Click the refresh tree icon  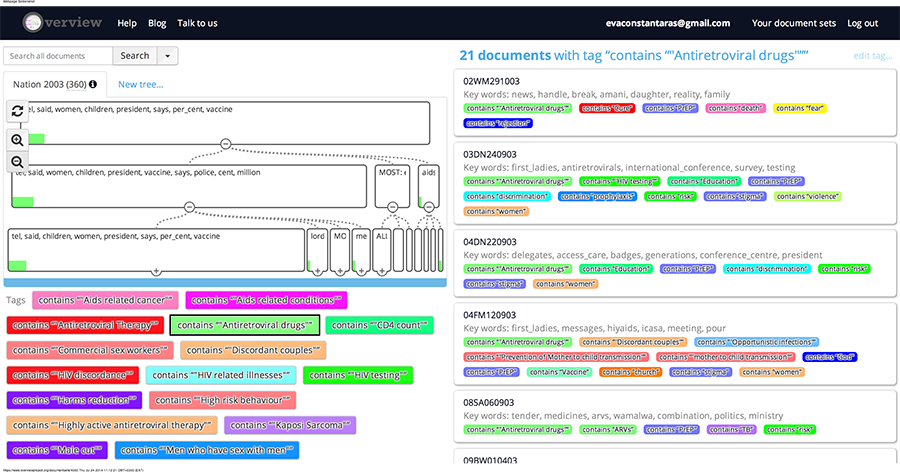pos(17,112)
